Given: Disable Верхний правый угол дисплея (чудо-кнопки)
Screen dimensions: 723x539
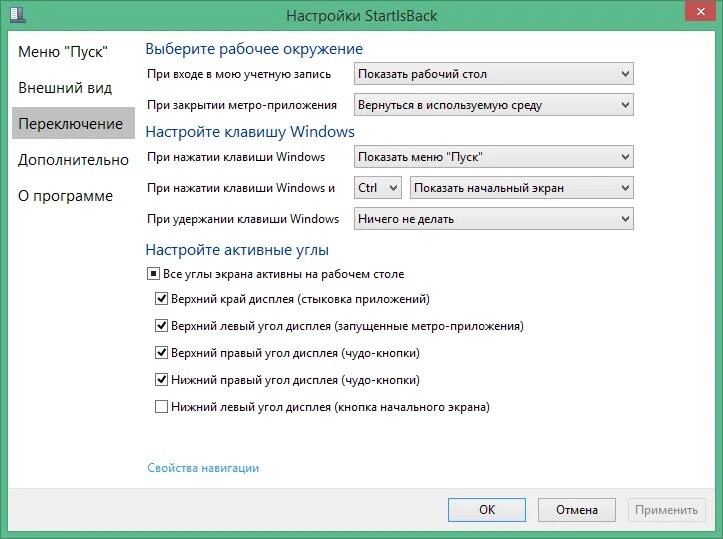Looking at the screenshot, I should click(x=161, y=353).
